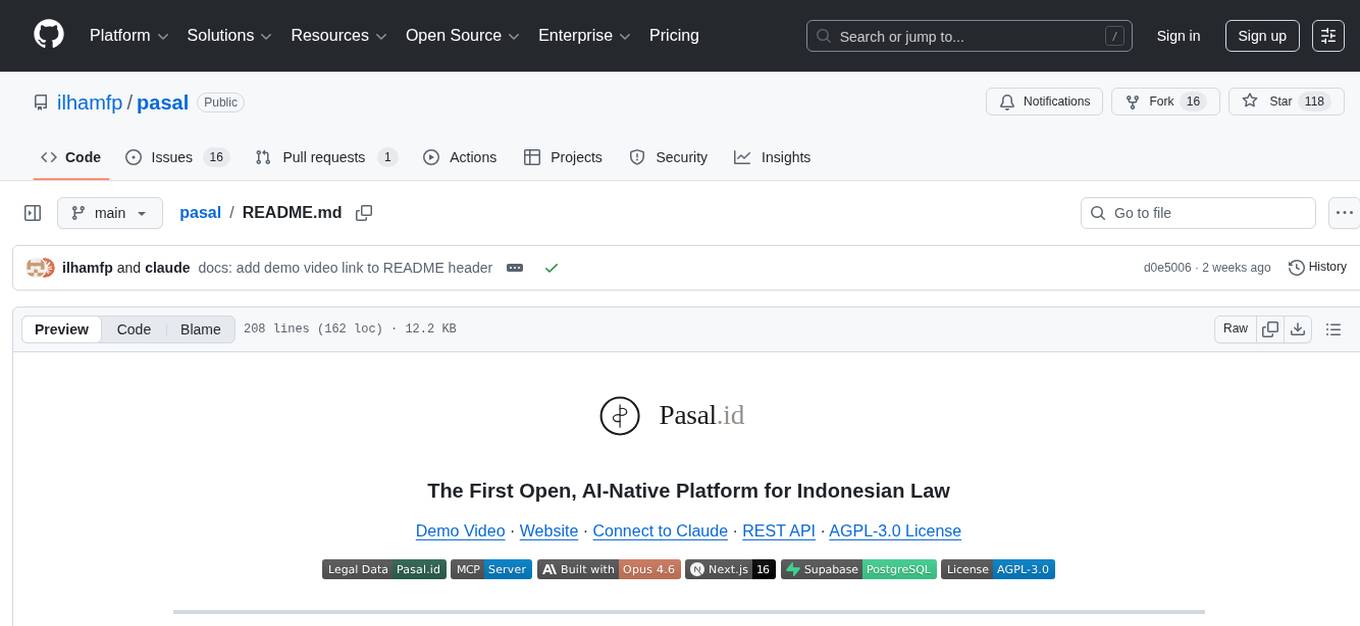The image size is (1360, 626).
Task: Open the main branch selector
Action: coord(109,212)
